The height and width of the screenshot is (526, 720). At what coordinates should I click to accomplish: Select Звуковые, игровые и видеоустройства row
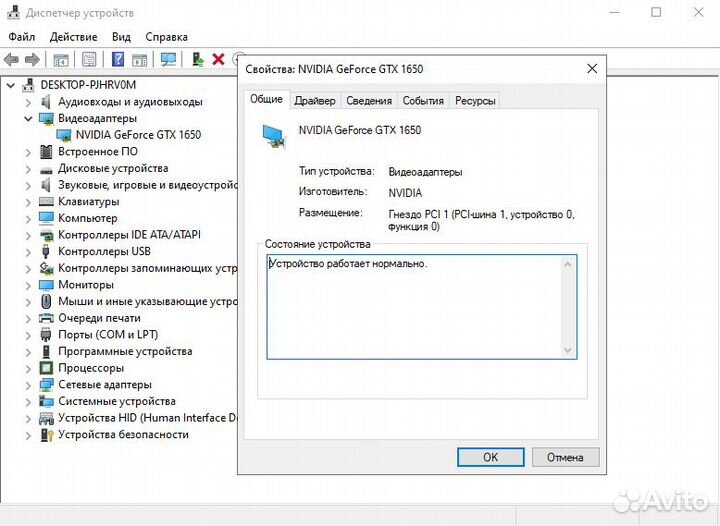point(148,185)
